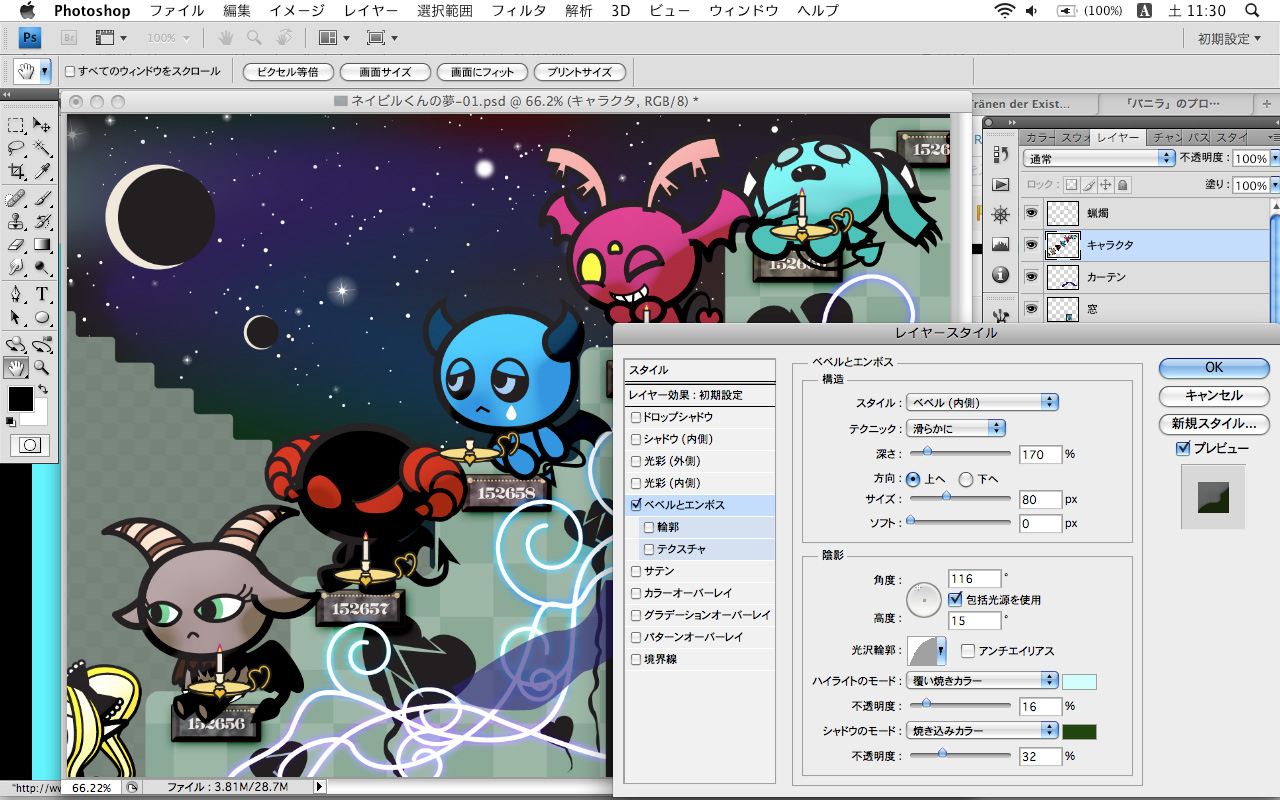Open the layer opacity (不透明度) slider arrow
1280x800 pixels.
(x=1273, y=159)
